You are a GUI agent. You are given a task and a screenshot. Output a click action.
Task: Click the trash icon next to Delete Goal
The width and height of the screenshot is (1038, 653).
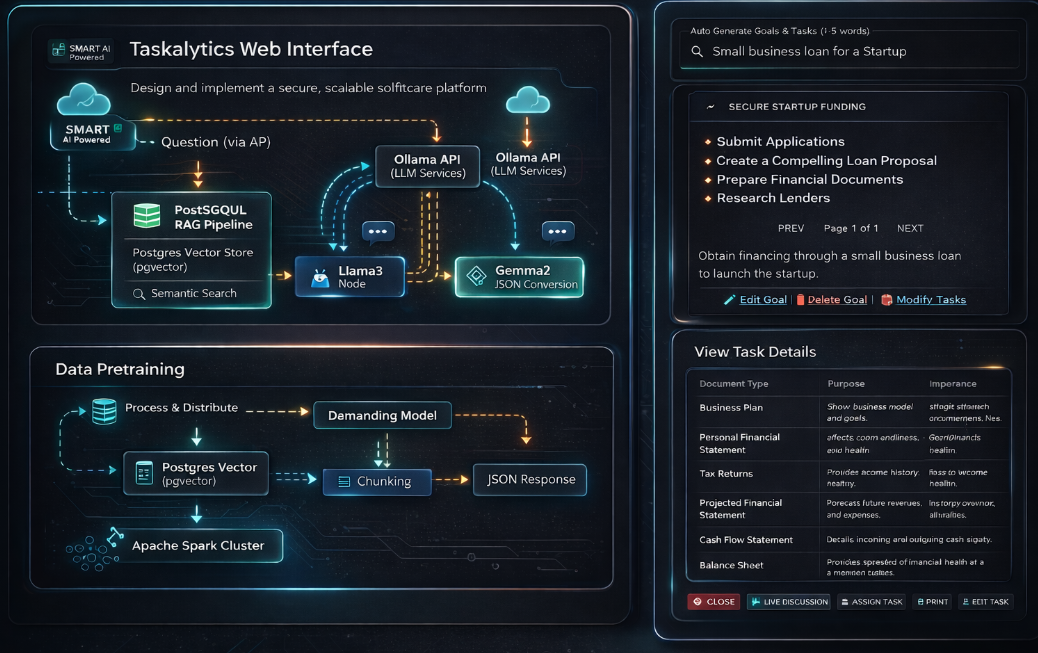tap(800, 300)
